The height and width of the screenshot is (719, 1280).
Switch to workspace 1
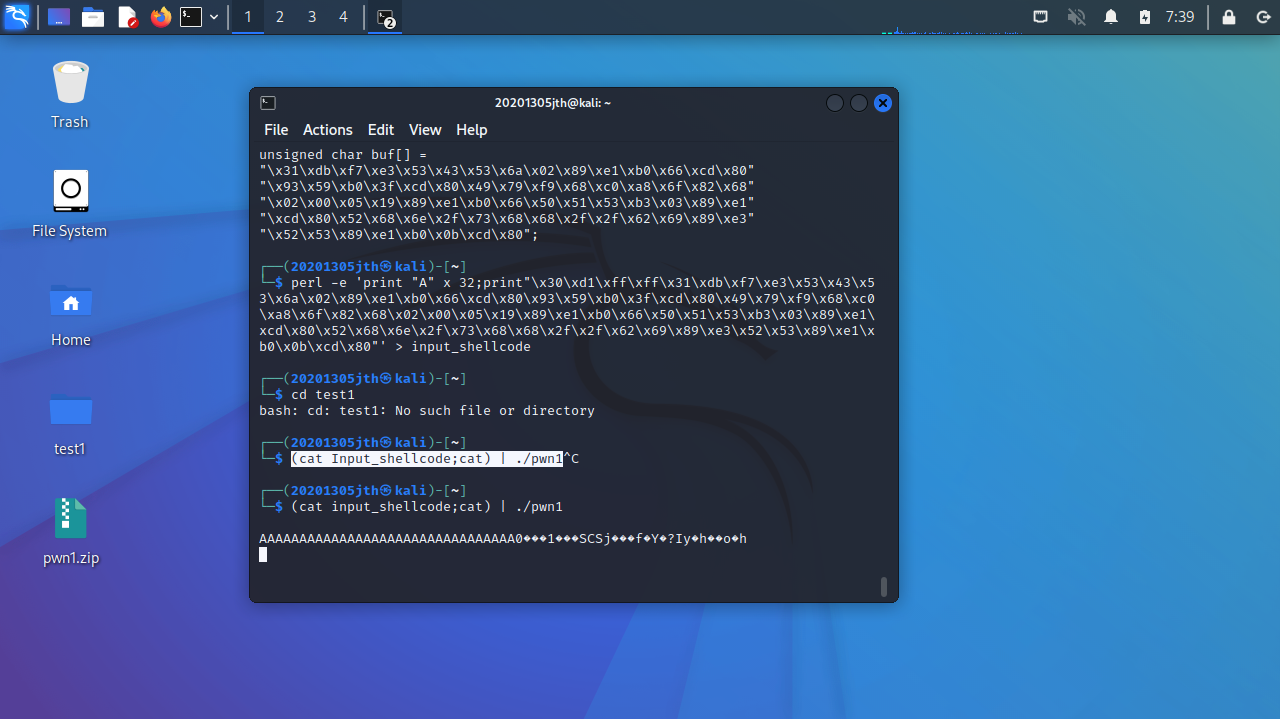tap(247, 17)
